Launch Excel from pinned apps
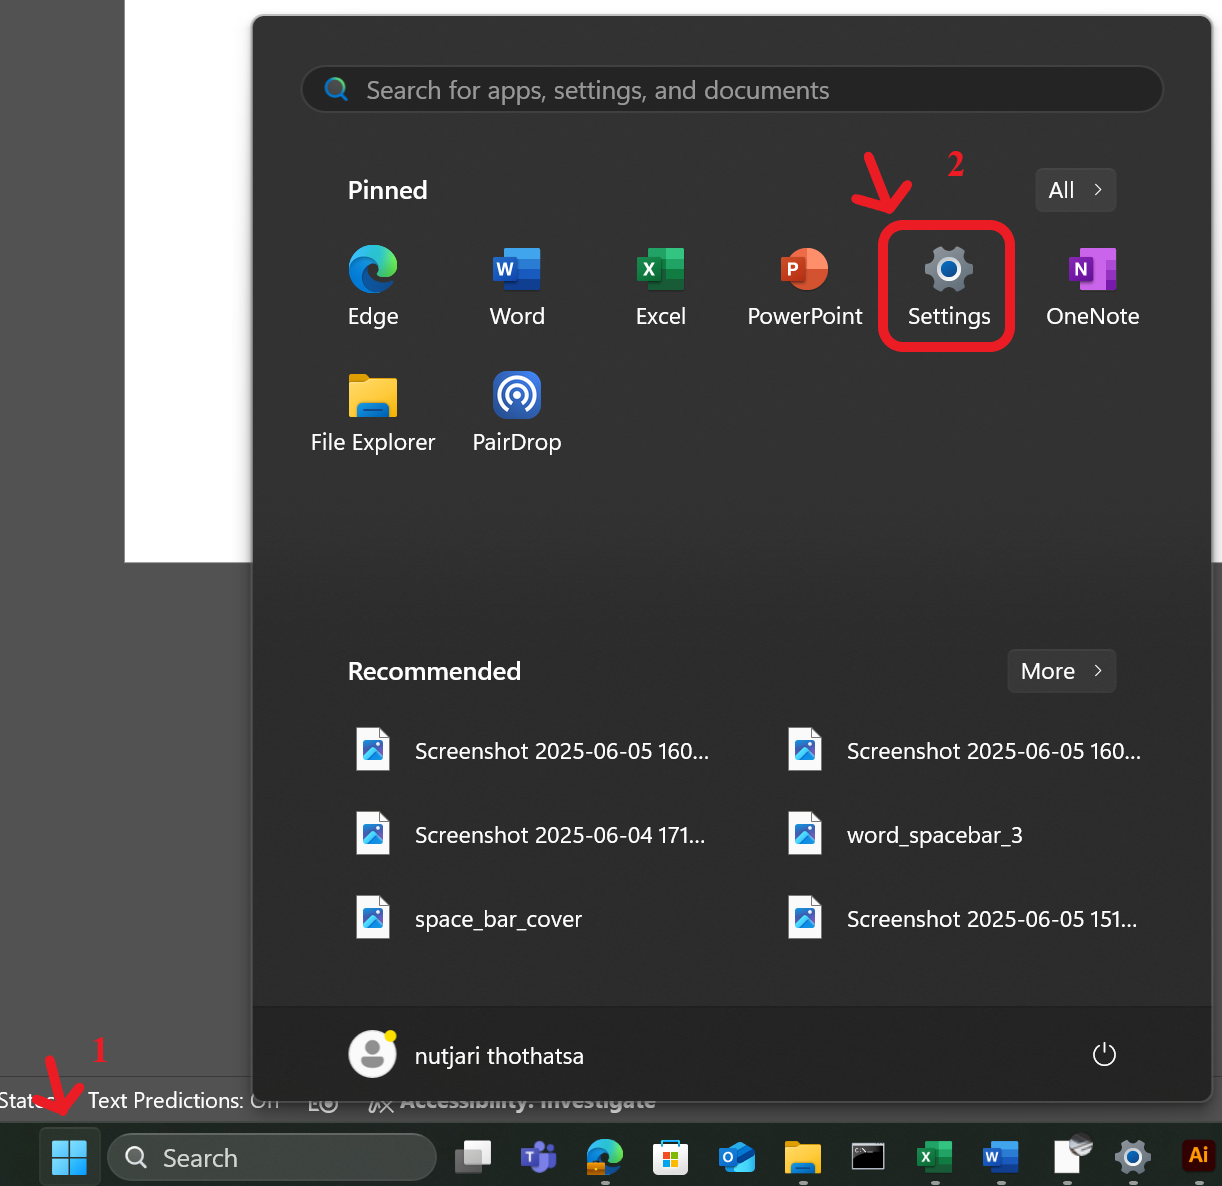Screen dimensions: 1222x1186 (x=661, y=286)
